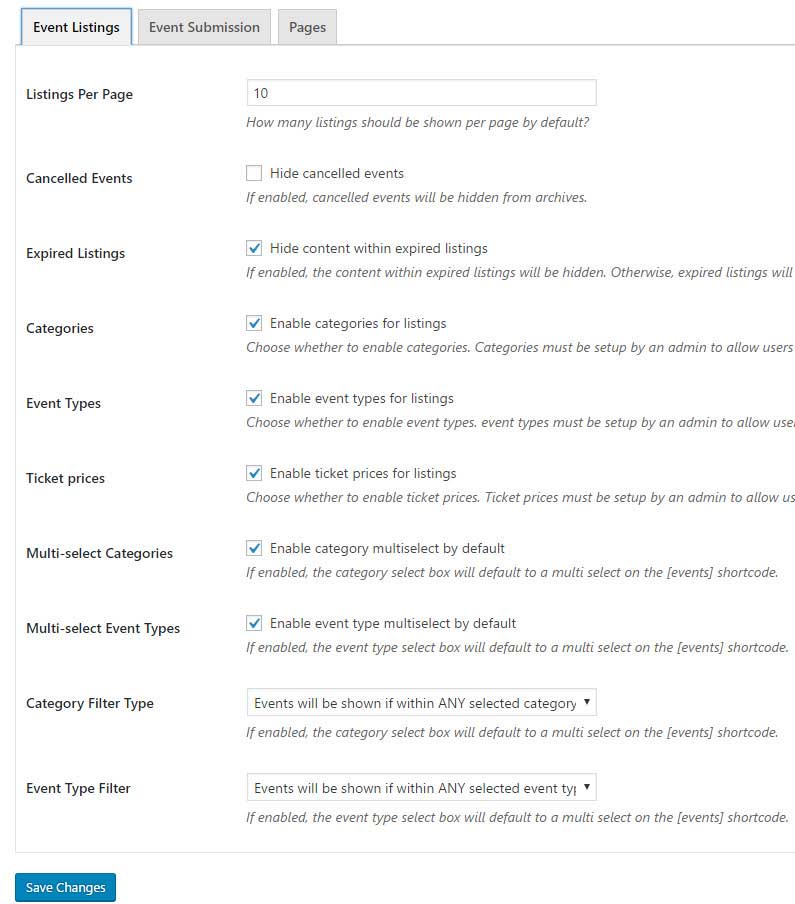795x904 pixels.
Task: Expand the Event Type Filter dropdown
Action: point(421,788)
